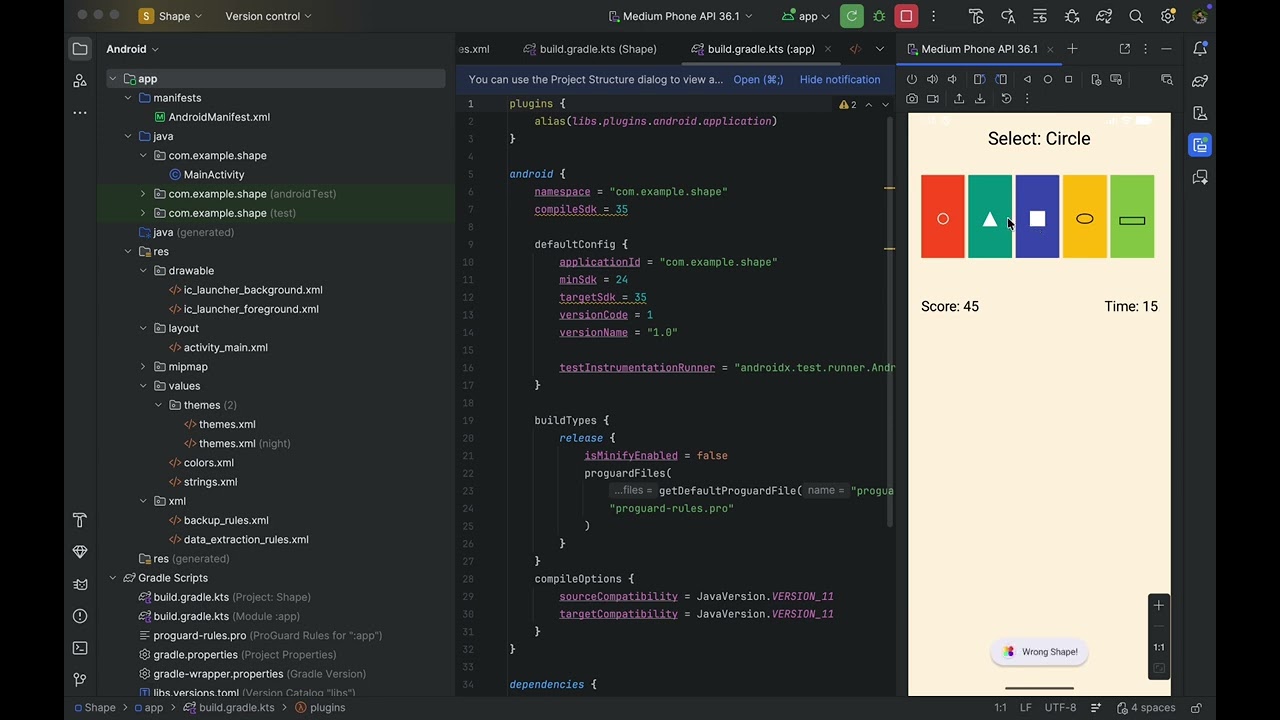Screen dimensions: 1280x720
Task: Open IDE settings gear
Action: pos(1168,16)
